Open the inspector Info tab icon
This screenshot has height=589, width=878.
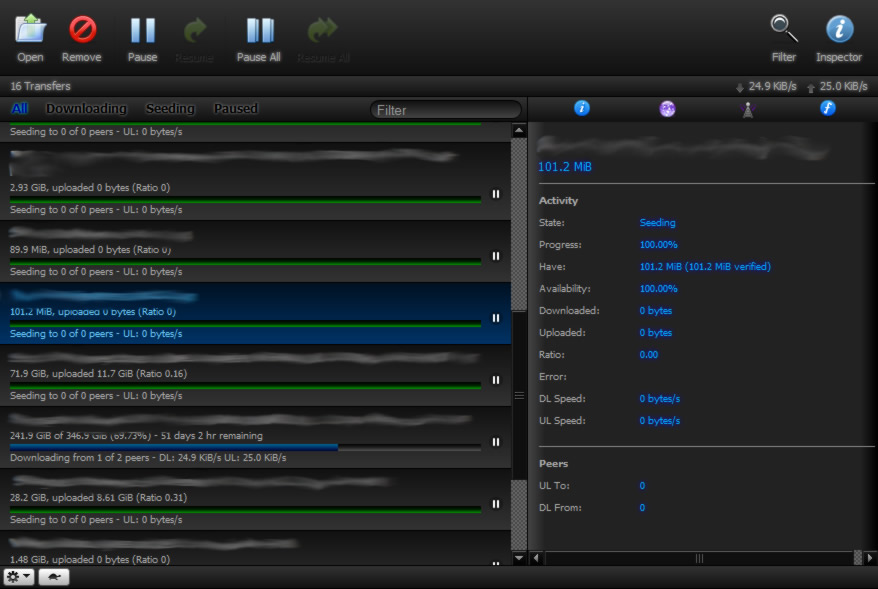click(582, 108)
